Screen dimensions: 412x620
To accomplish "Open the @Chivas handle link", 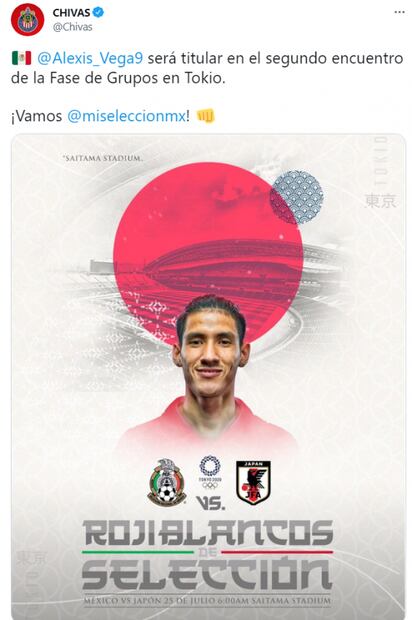I will pyautogui.click(x=72, y=27).
